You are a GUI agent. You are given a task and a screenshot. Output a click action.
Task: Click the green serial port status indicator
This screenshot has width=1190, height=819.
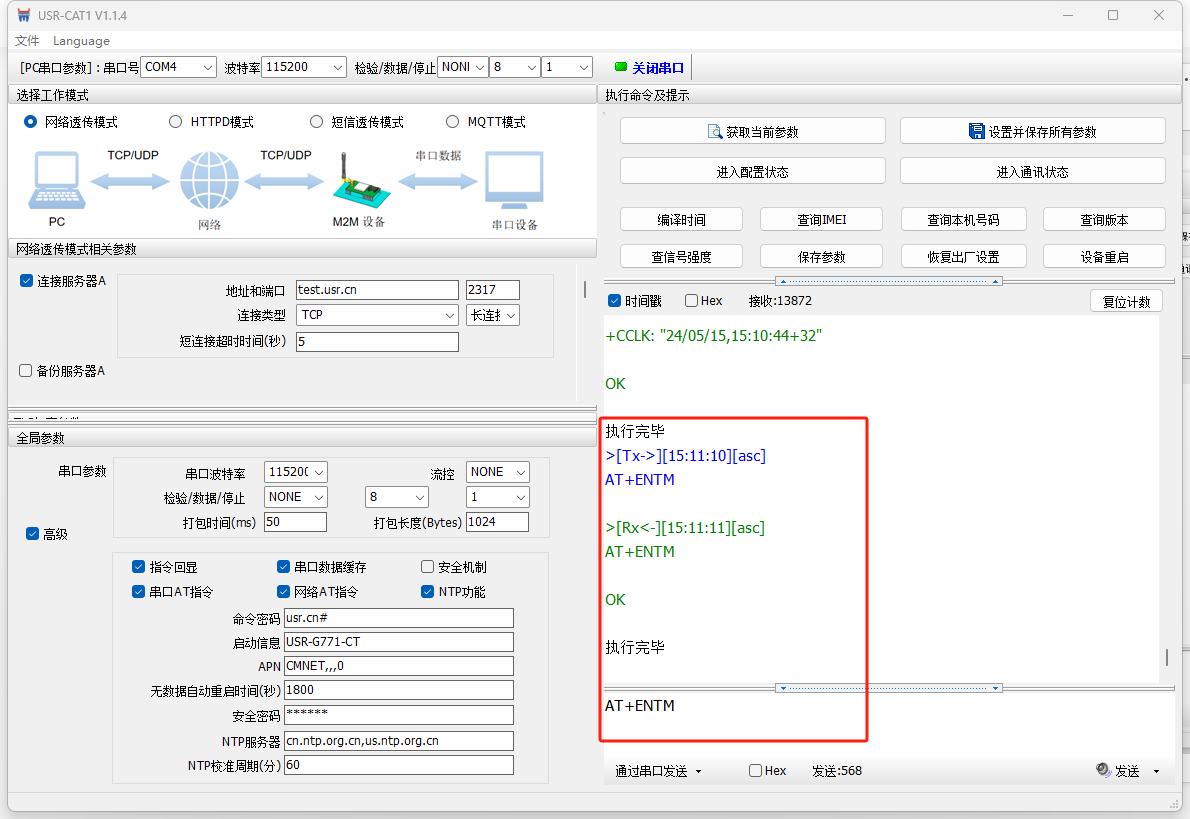(621, 68)
